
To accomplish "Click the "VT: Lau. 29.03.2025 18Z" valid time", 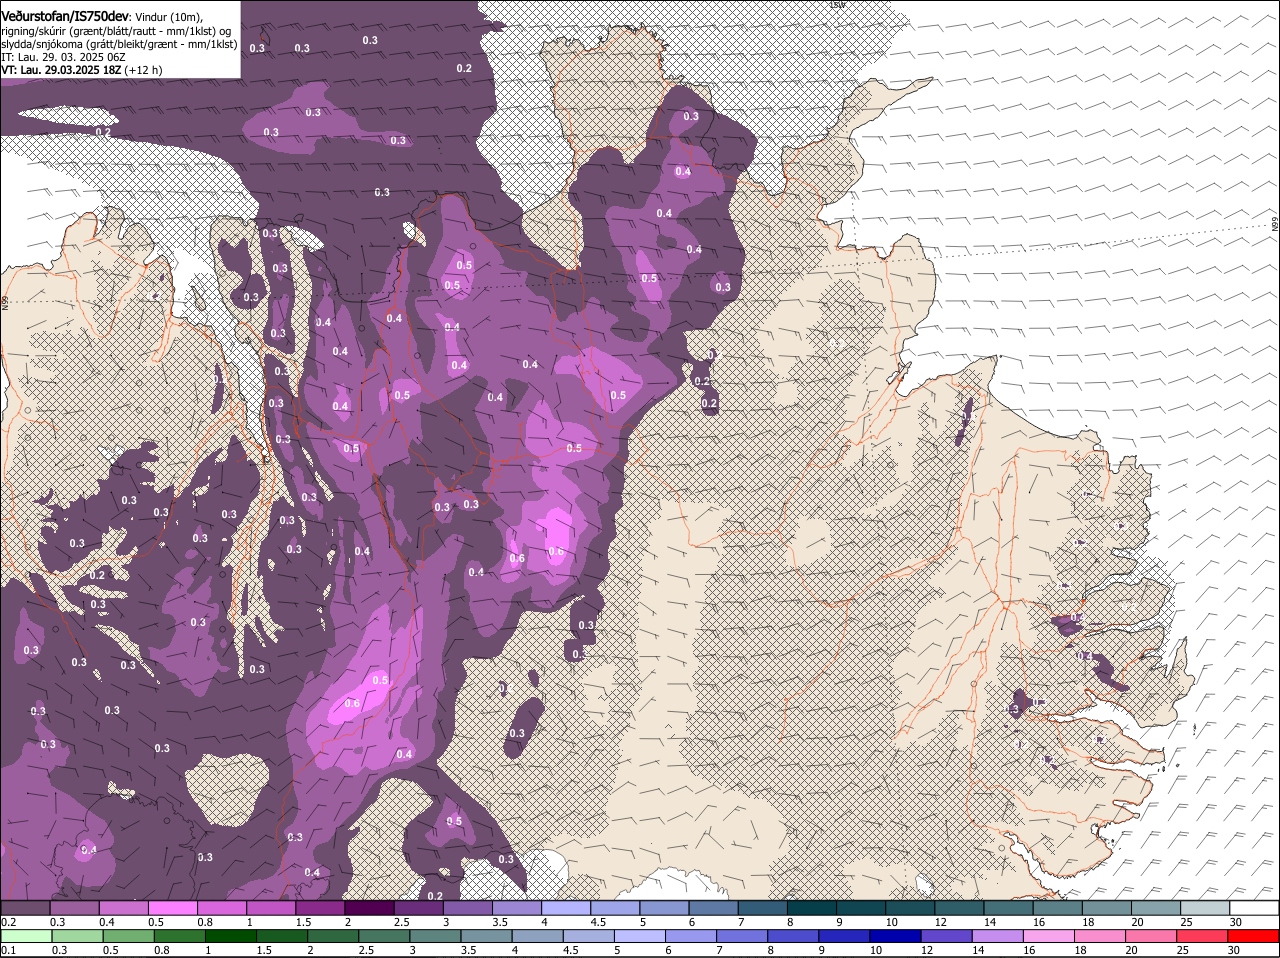I will [61, 70].
